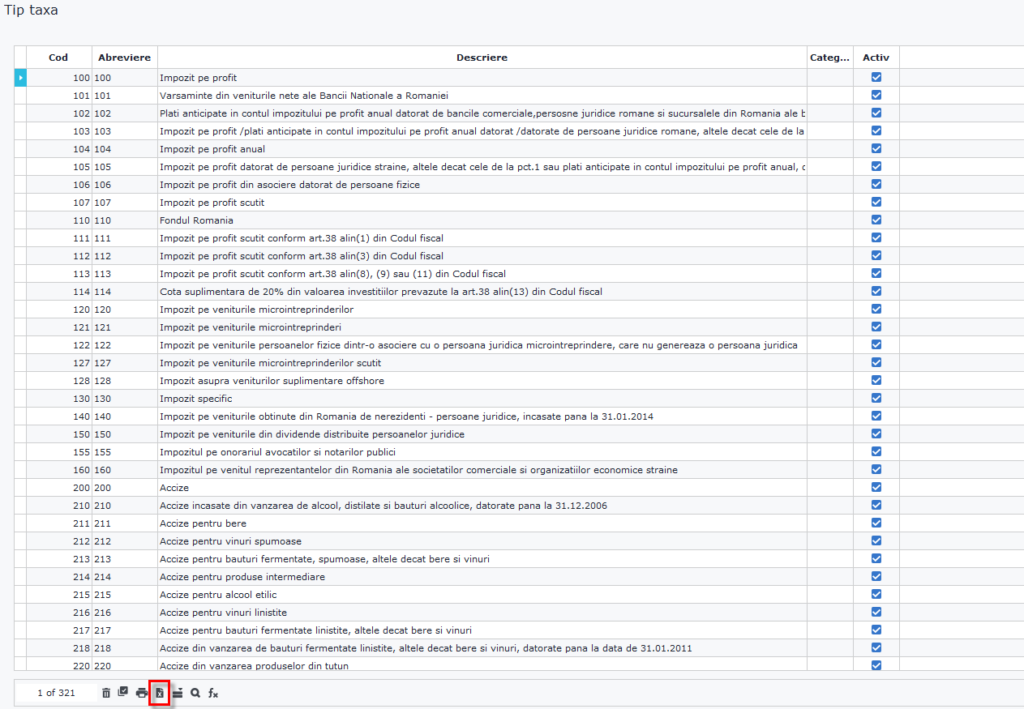Toggle Activ checkbox for Fondul Romania
Screen dimensions: 1024x709
click(x=876, y=220)
